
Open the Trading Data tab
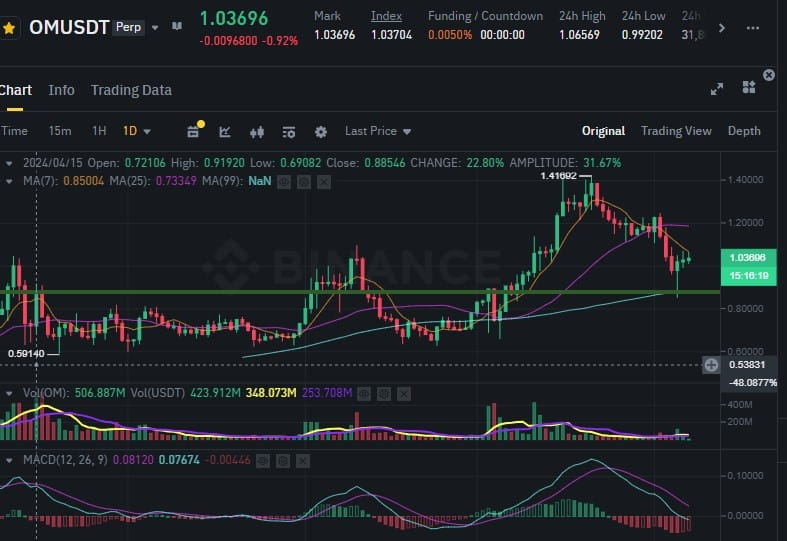click(x=131, y=90)
